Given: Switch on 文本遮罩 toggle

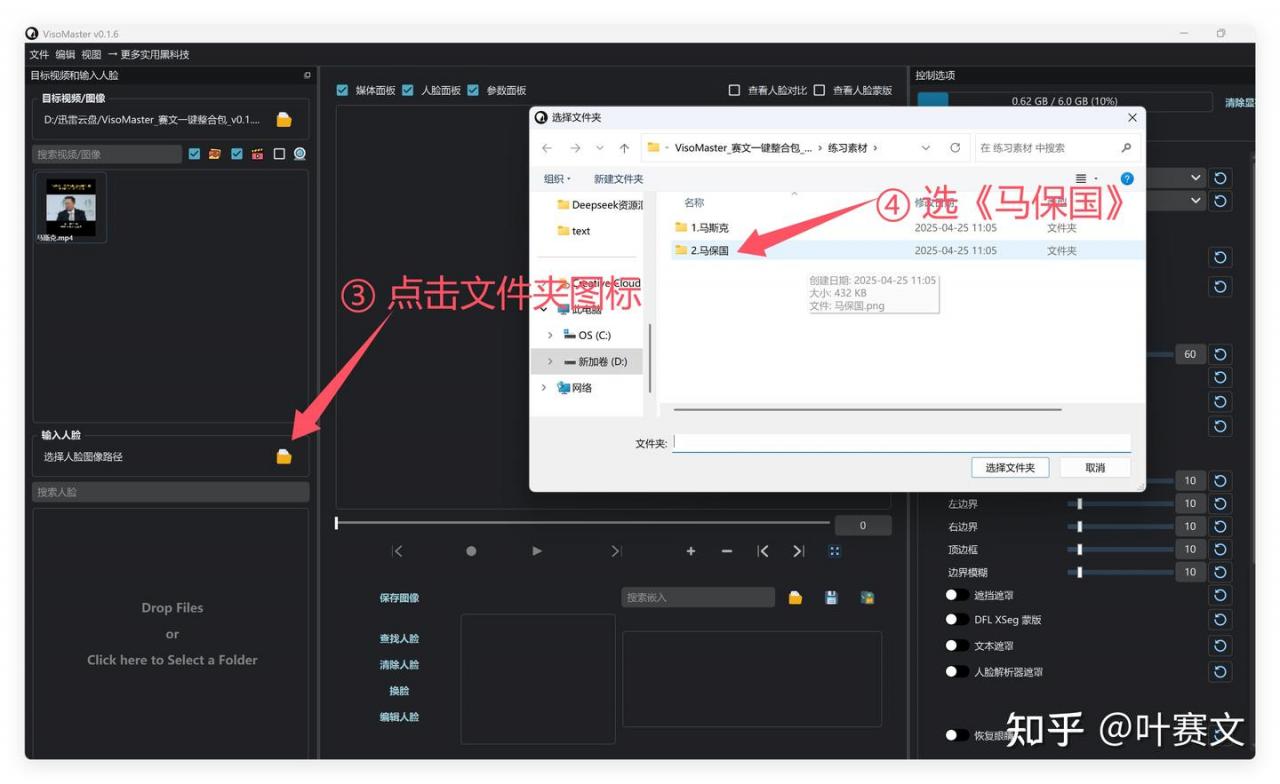Looking at the screenshot, I should pos(957,646).
